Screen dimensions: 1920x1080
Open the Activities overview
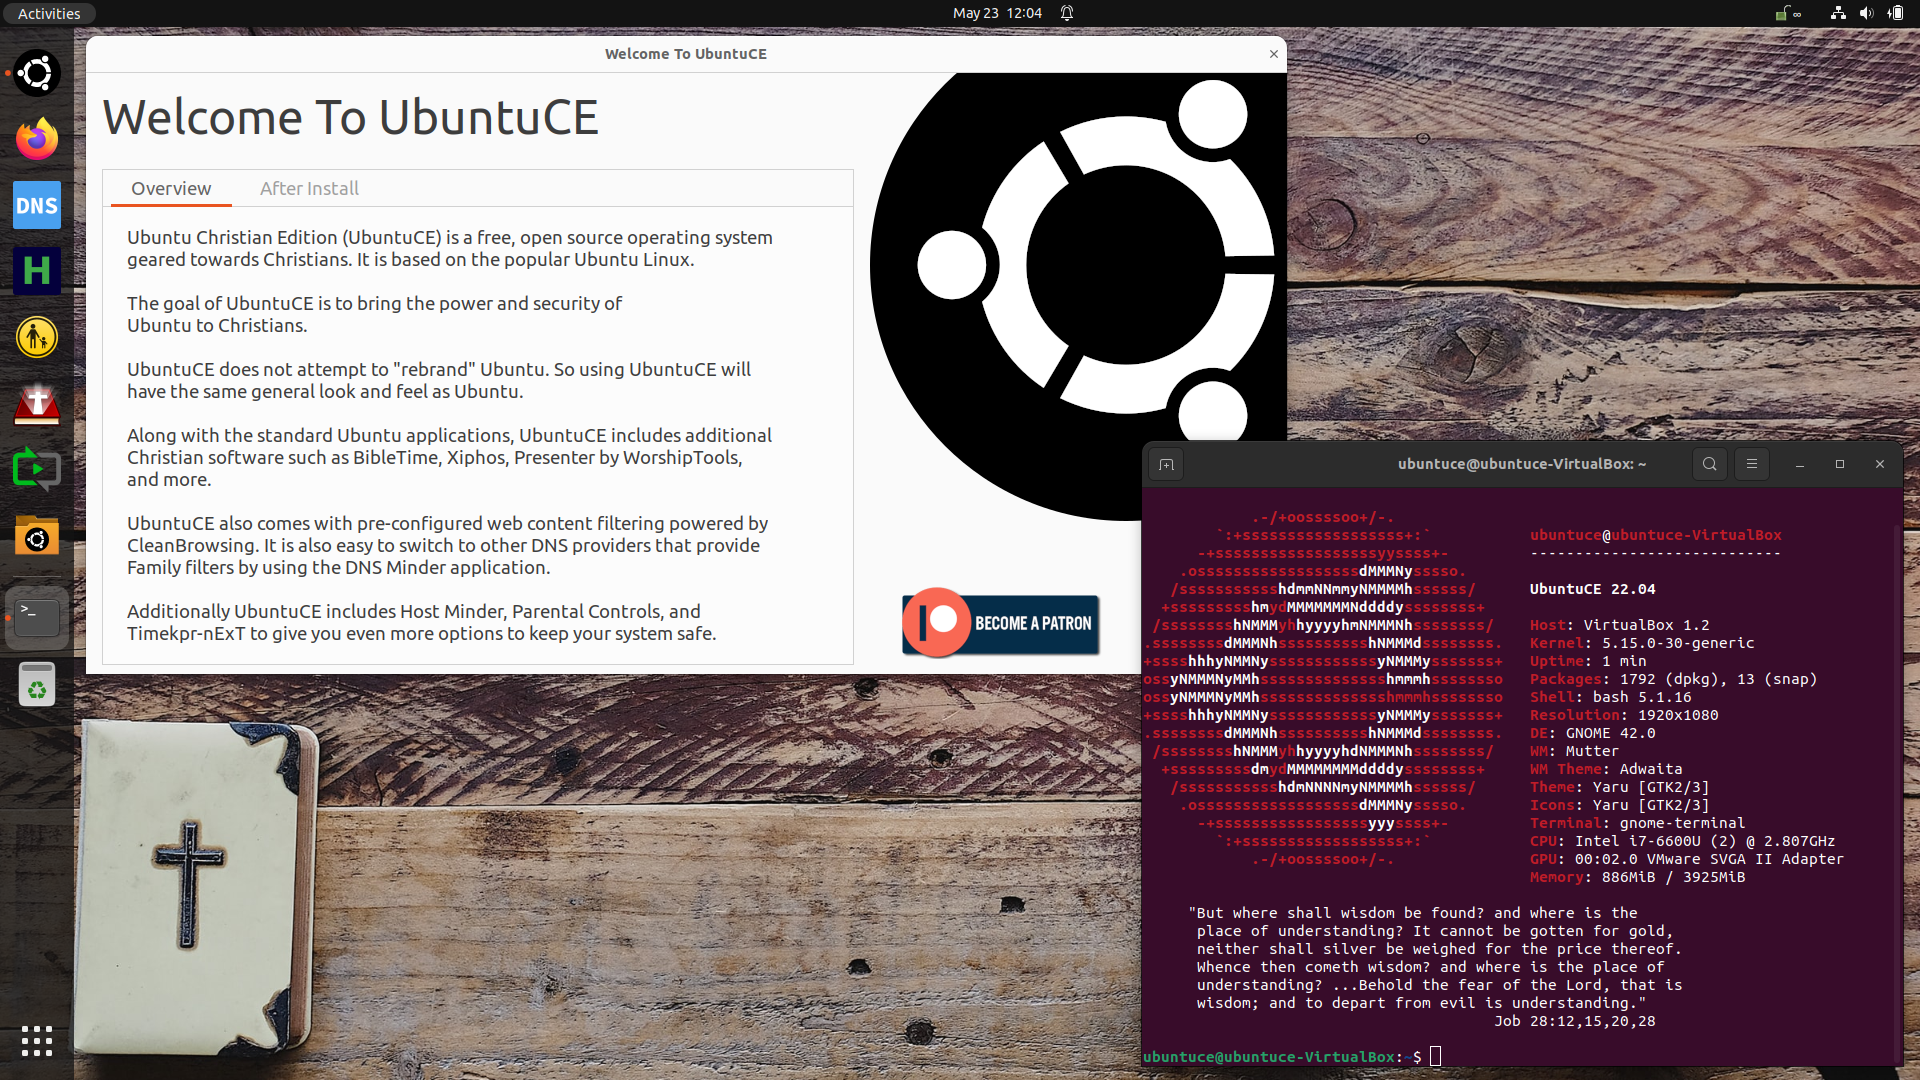click(x=48, y=13)
